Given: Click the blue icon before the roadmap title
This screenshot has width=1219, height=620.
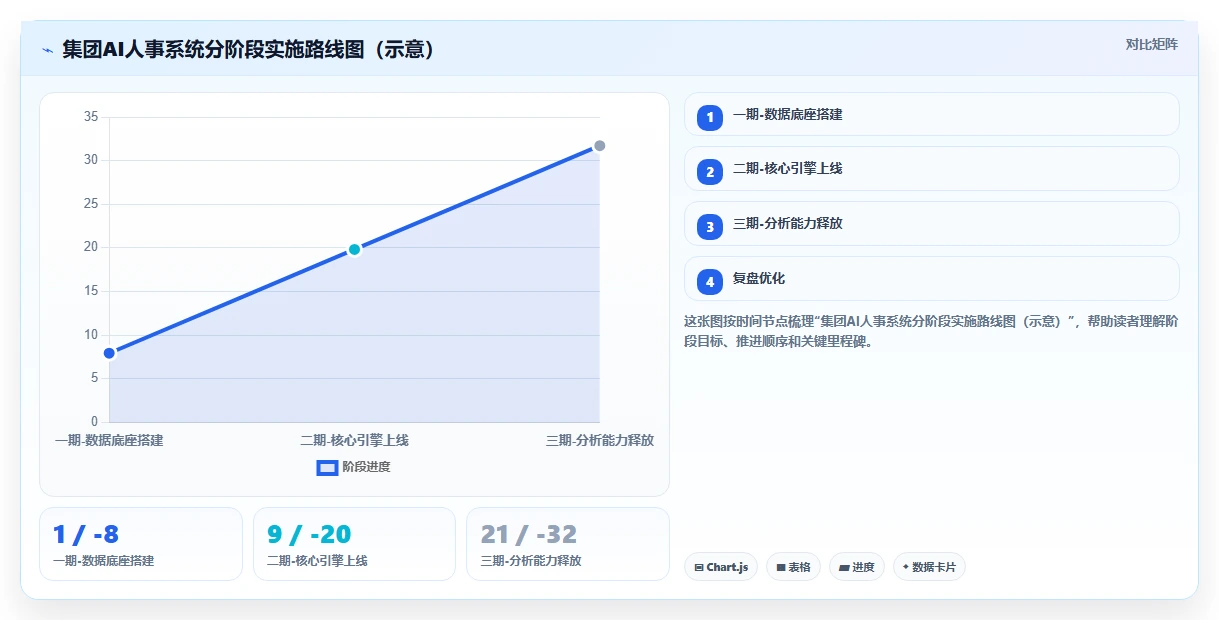Looking at the screenshot, I should pyautogui.click(x=47, y=50).
